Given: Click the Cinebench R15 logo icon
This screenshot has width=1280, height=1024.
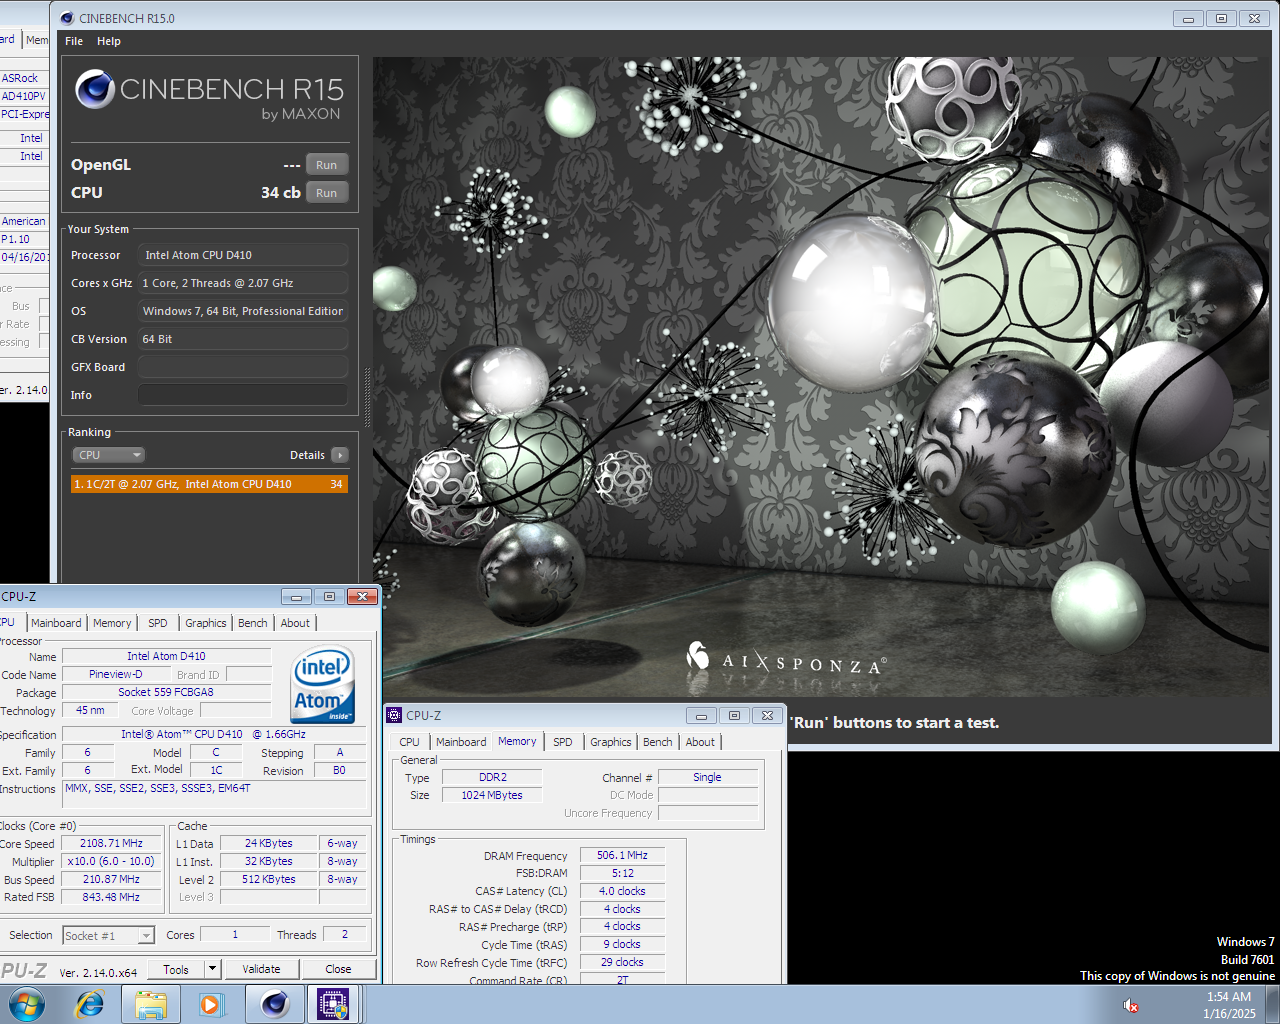Looking at the screenshot, I should [x=95, y=90].
